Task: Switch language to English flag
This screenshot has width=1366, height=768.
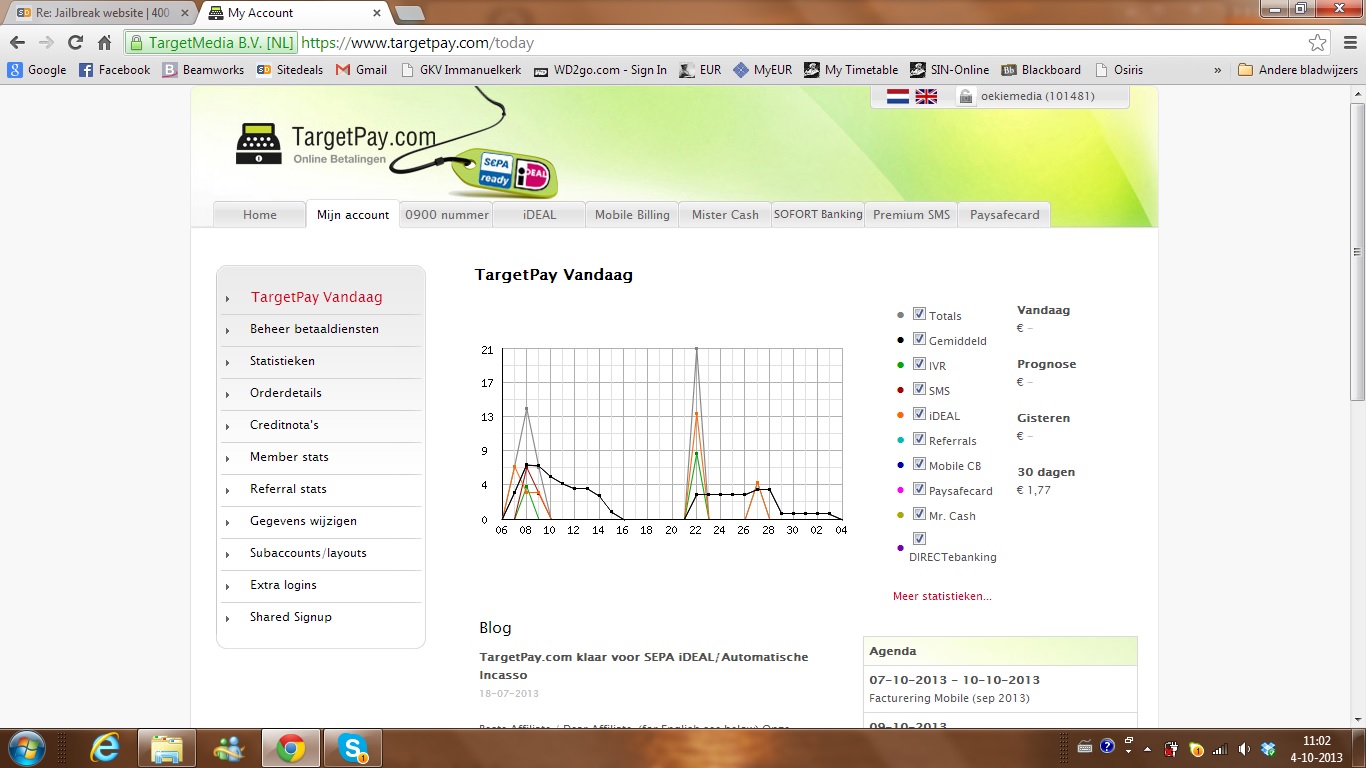Action: pyautogui.click(x=926, y=97)
